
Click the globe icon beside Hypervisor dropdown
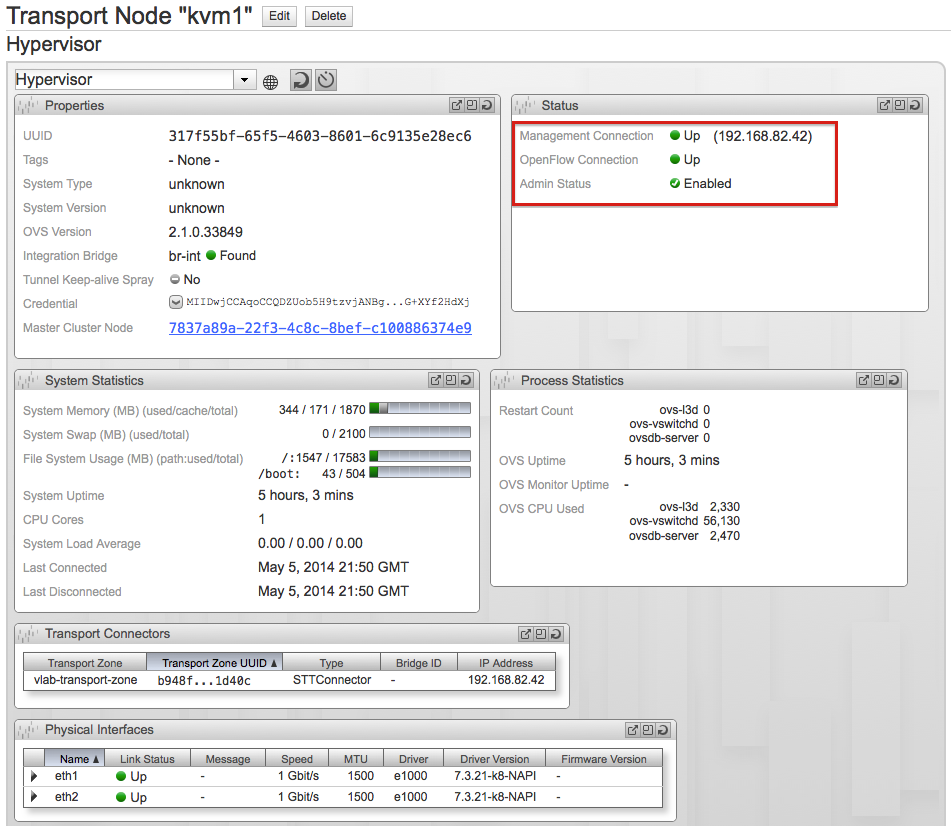coord(270,81)
